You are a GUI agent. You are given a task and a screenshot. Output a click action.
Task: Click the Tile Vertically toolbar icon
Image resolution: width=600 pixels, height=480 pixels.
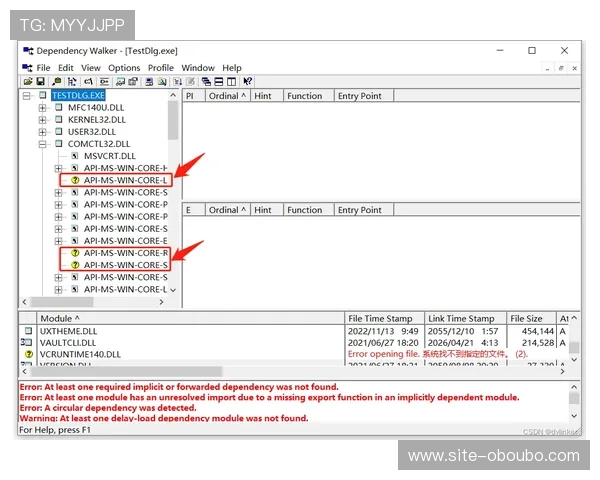pyautogui.click(x=231, y=81)
